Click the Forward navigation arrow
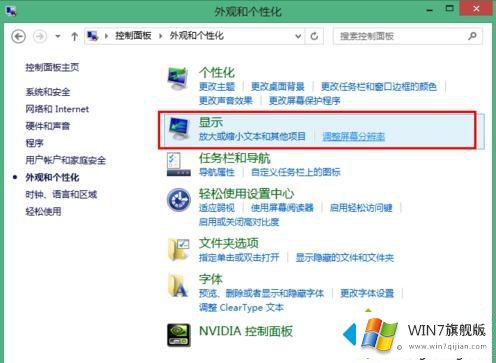This screenshot has width=496, height=363. click(x=40, y=36)
